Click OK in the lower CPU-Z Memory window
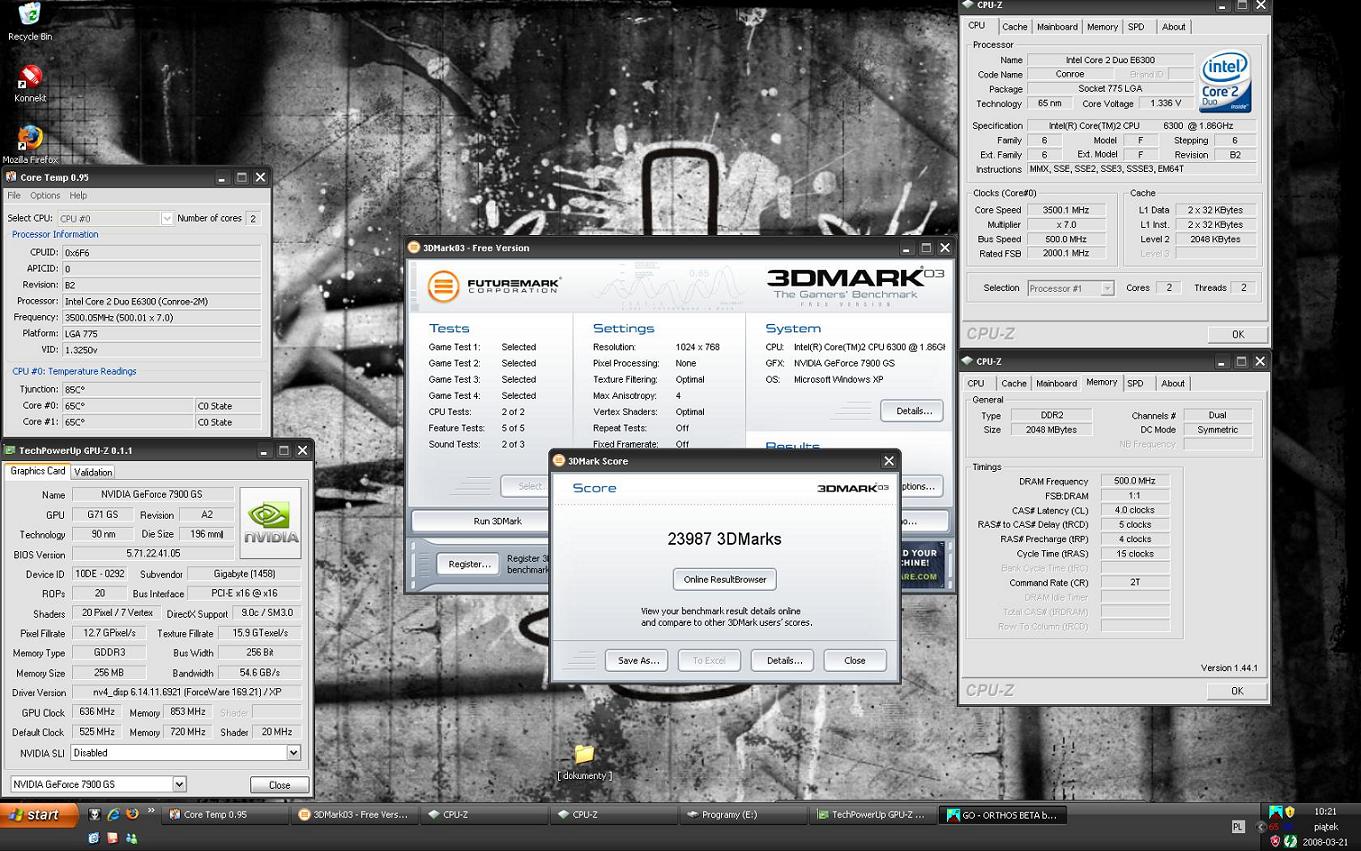Viewport: 1361px width, 851px height. [x=1237, y=691]
